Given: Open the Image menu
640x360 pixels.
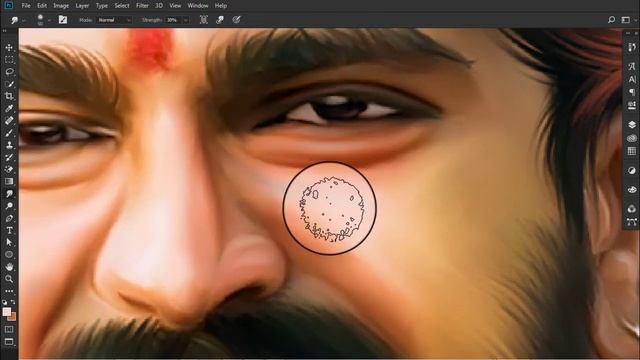Looking at the screenshot, I should tap(61, 6).
